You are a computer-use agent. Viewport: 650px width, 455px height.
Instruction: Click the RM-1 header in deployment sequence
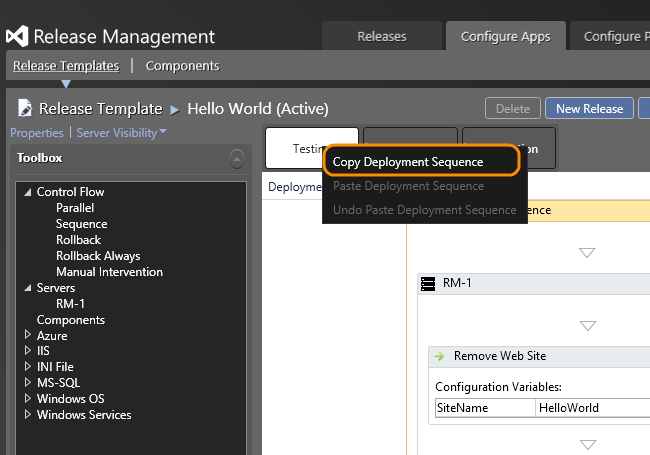pyautogui.click(x=534, y=284)
